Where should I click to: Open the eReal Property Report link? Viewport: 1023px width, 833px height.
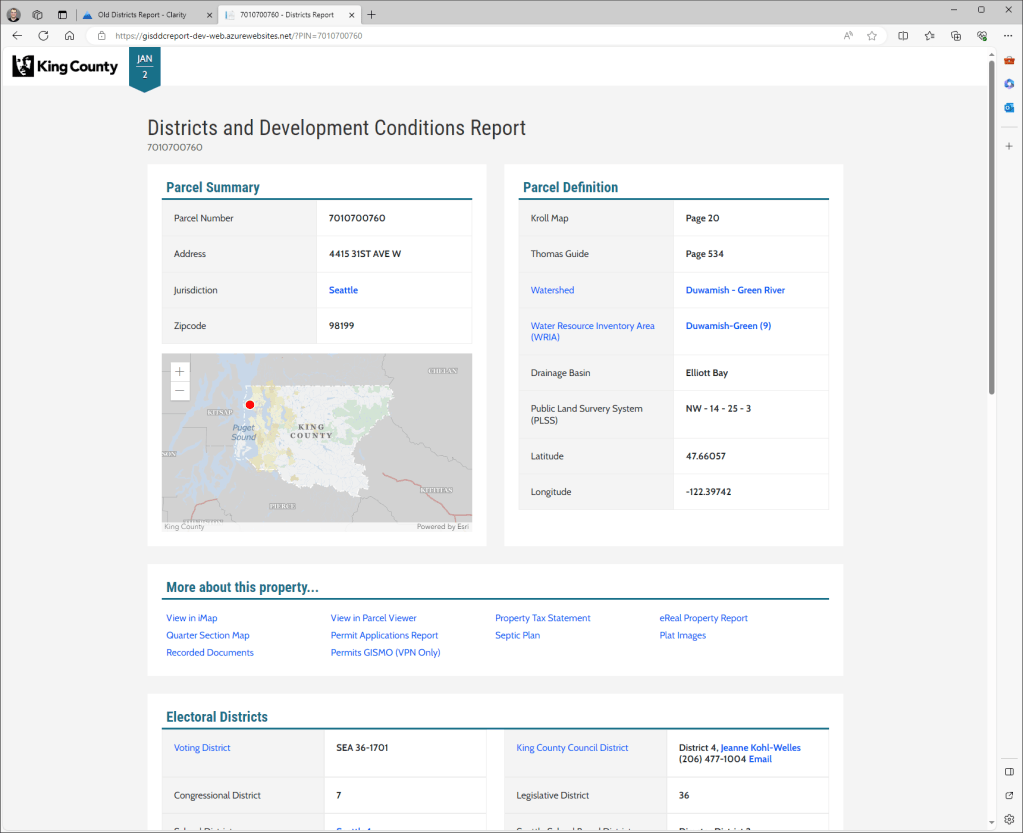tap(703, 618)
